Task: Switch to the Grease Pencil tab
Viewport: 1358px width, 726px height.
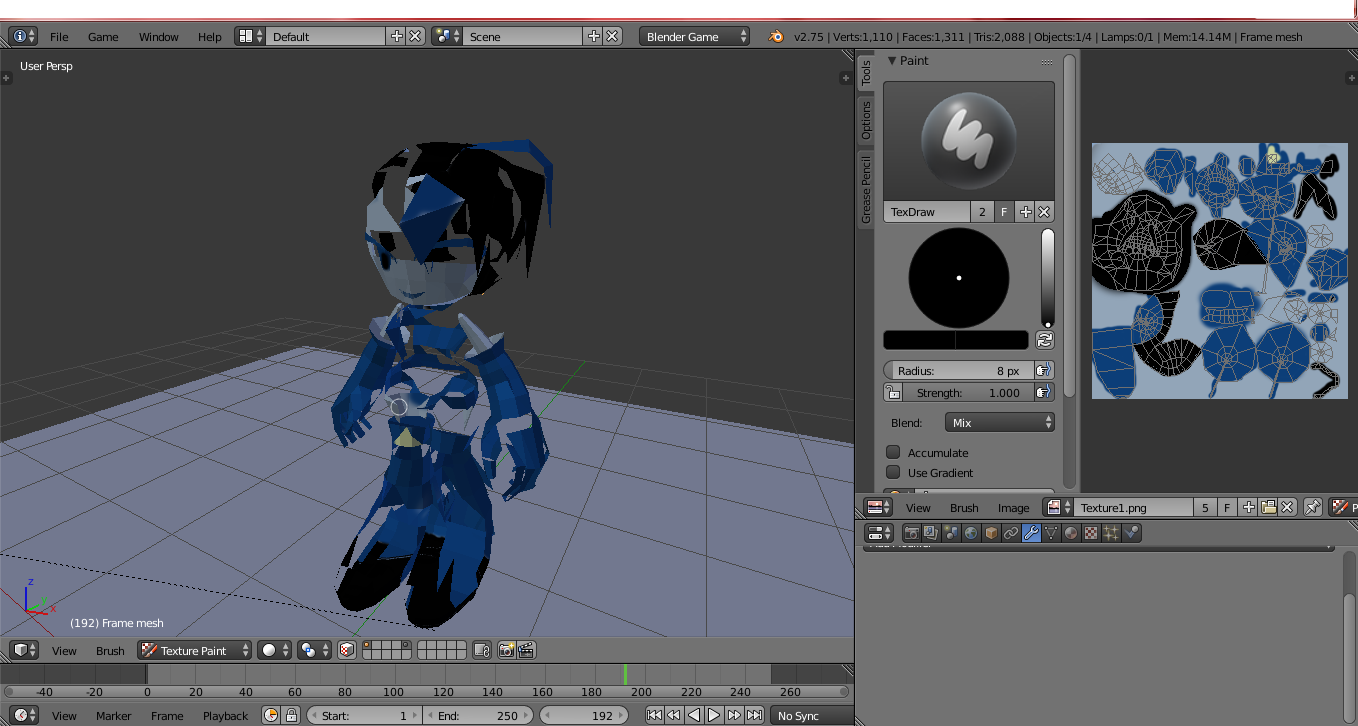Action: coord(866,190)
